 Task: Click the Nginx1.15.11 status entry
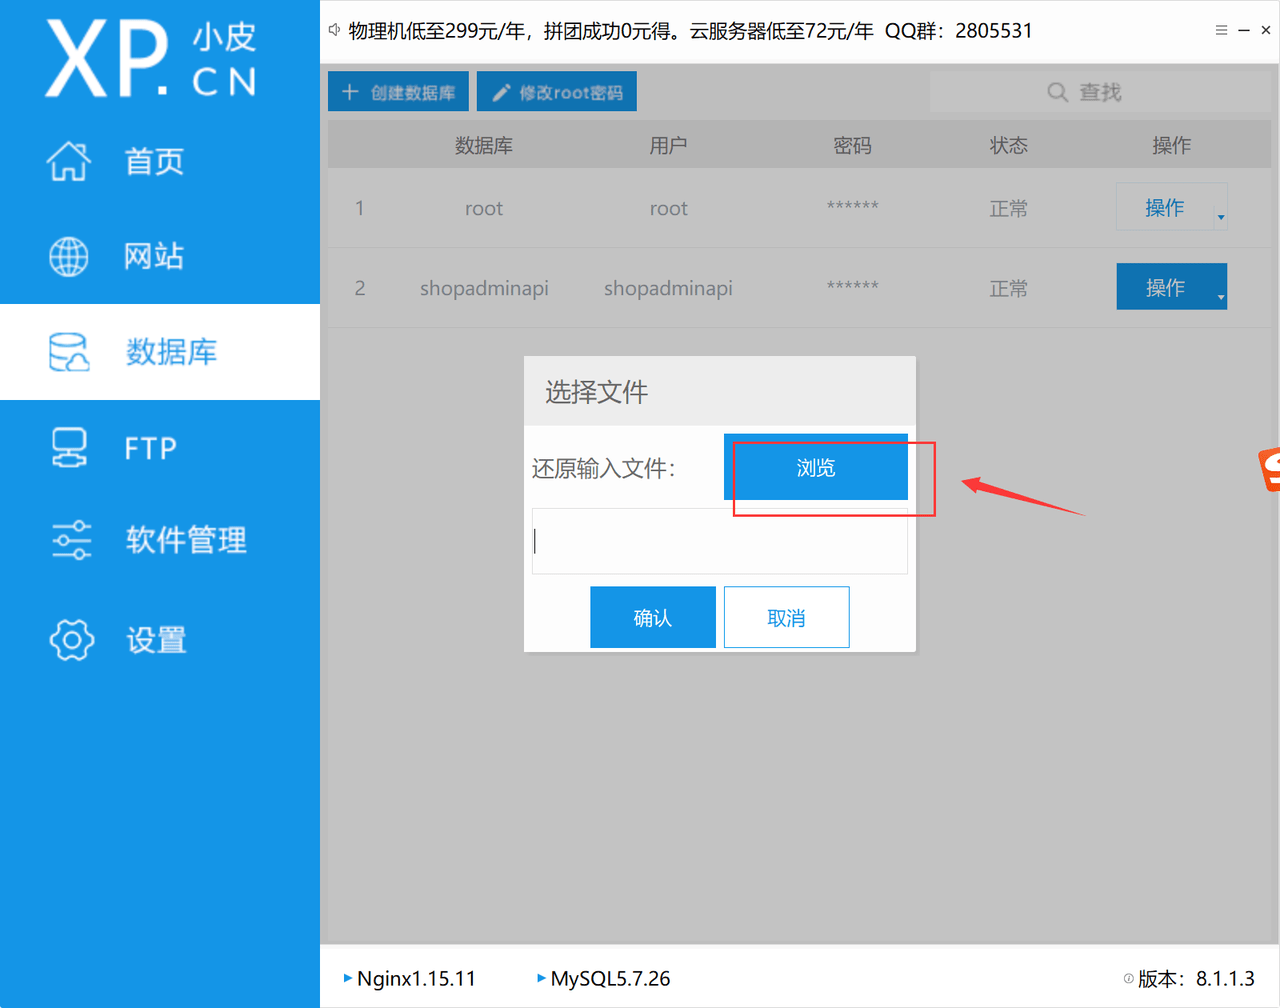(410, 978)
